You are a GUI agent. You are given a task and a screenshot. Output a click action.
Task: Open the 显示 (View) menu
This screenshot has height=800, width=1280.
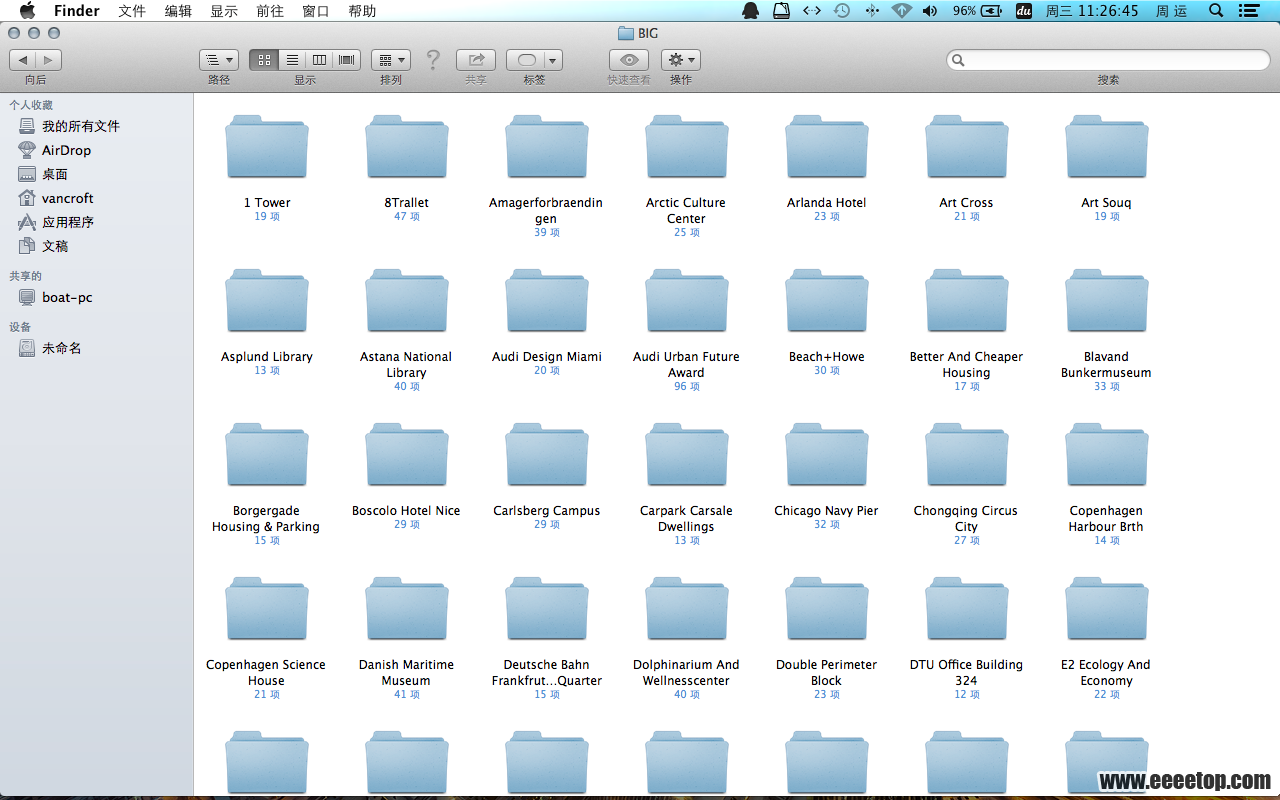pyautogui.click(x=224, y=11)
